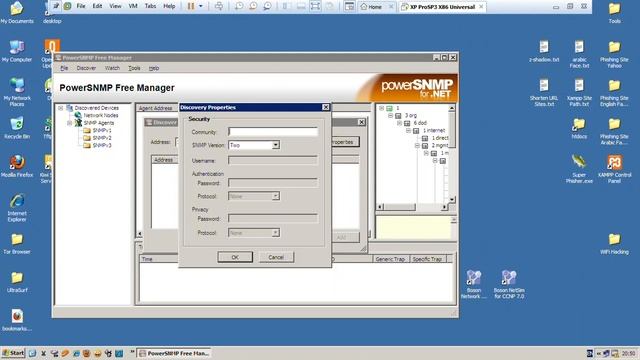Screen dimensions: 640x360
Task: Open the PowerSNMP File menu
Action: coord(64,68)
